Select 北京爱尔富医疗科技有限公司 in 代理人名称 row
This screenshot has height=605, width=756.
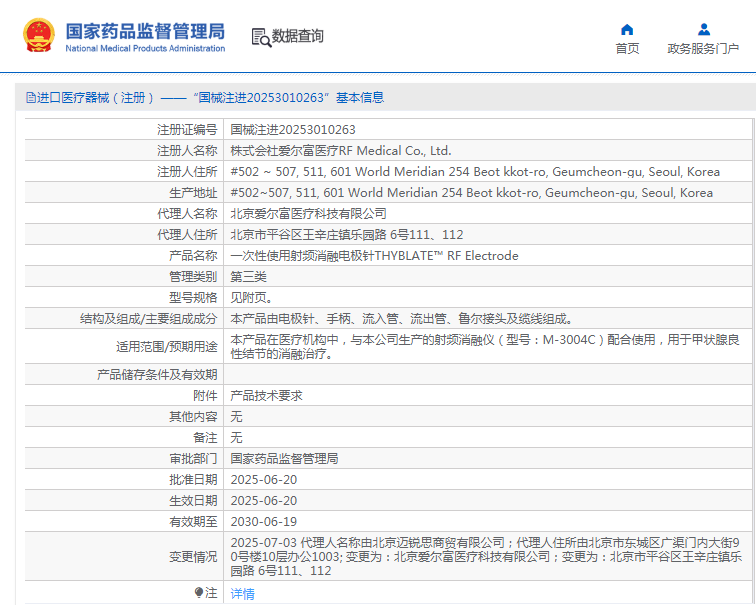tap(309, 214)
